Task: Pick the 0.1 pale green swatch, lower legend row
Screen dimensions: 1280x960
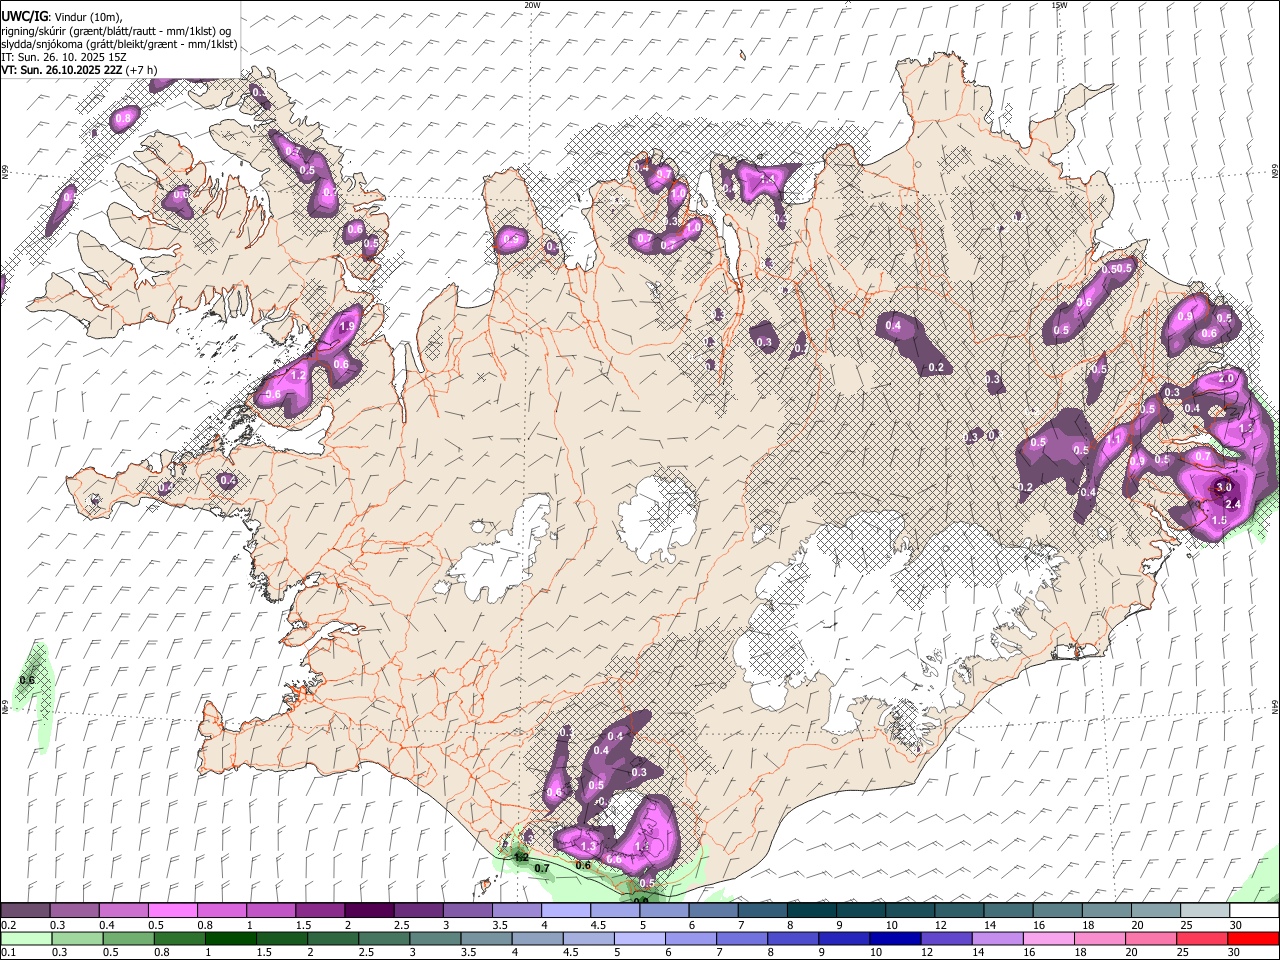Action: point(26,938)
